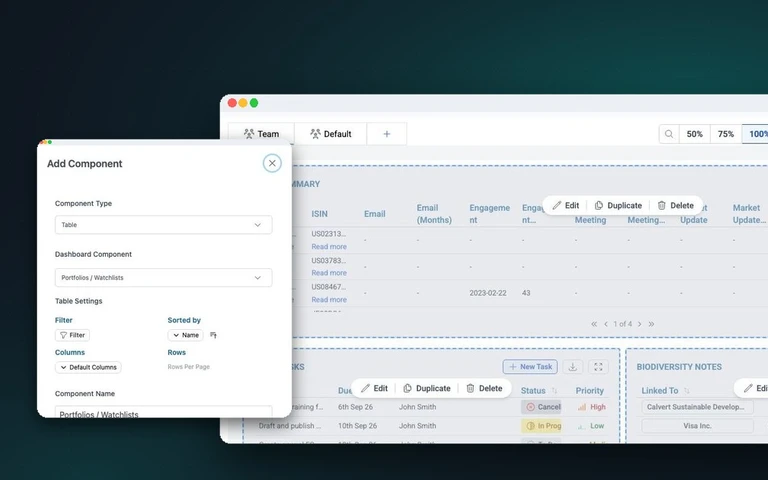This screenshot has height=480, width=768.
Task: Click Edit on the summary table component
Action: point(566,206)
